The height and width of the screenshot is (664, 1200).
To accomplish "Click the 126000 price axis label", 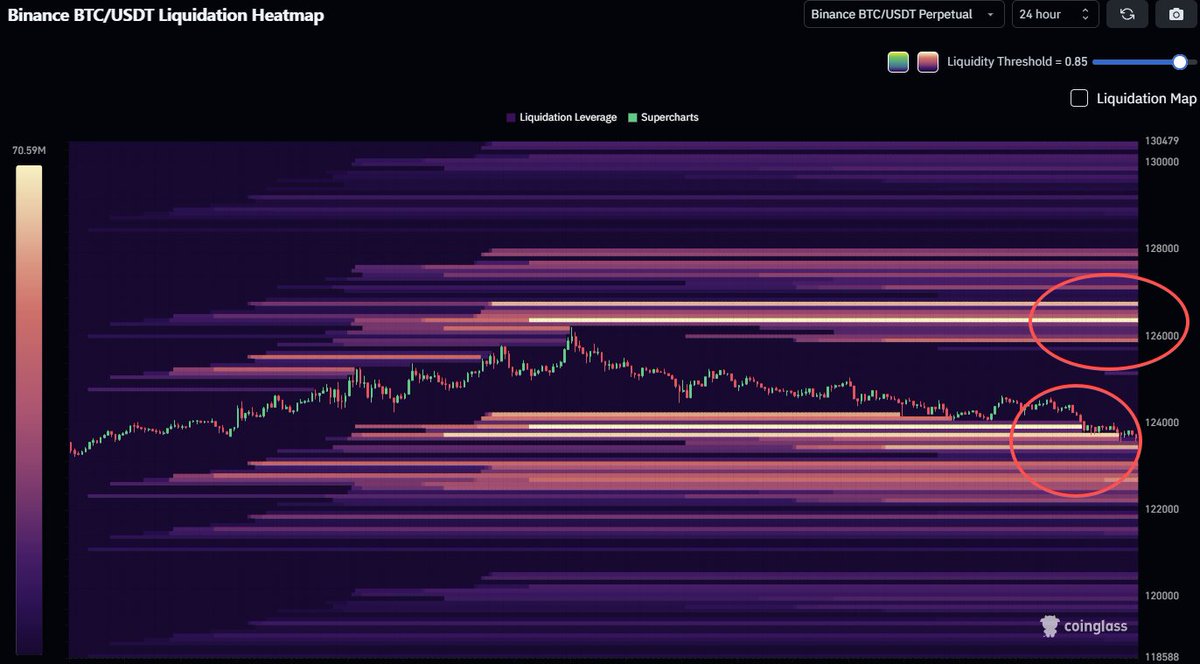I will pos(1164,336).
